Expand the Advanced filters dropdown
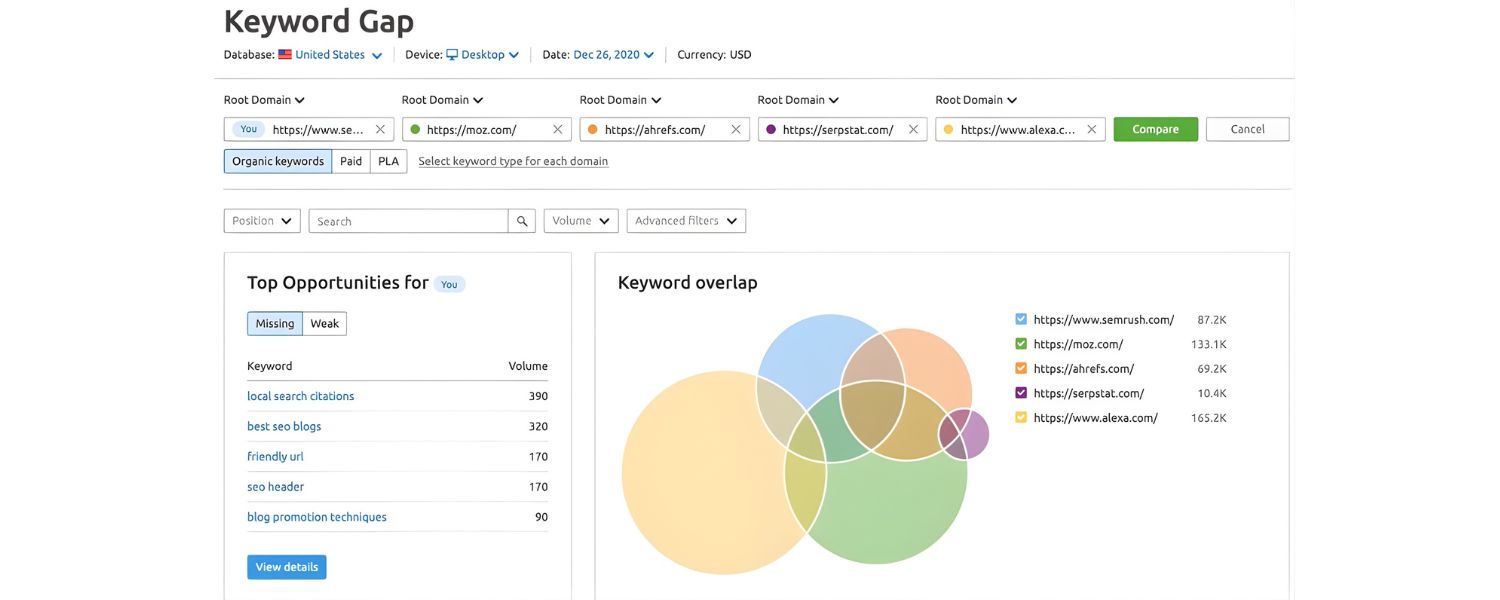This screenshot has height=600, width=1500. (686, 220)
